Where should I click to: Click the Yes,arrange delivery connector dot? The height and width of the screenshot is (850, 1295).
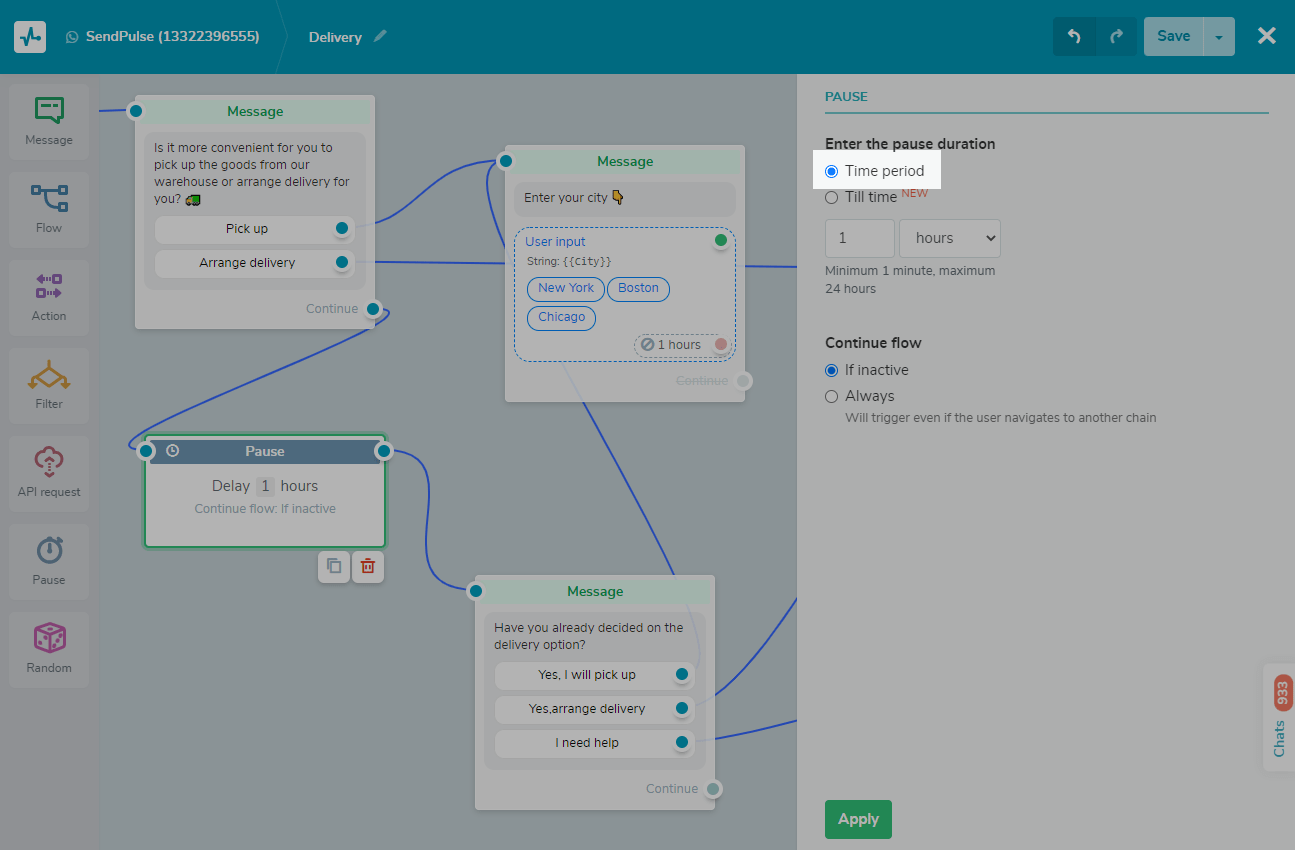pyautogui.click(x=682, y=709)
